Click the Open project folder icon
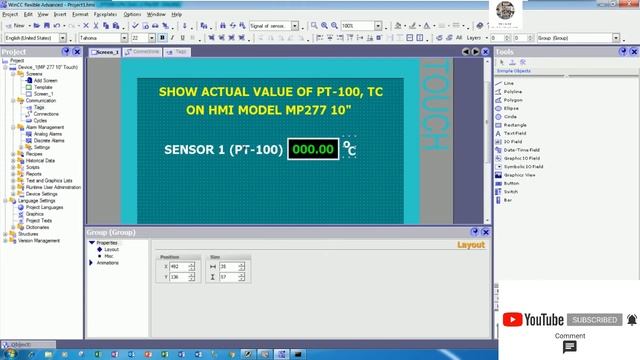The width and height of the screenshot is (640, 360). [37, 26]
